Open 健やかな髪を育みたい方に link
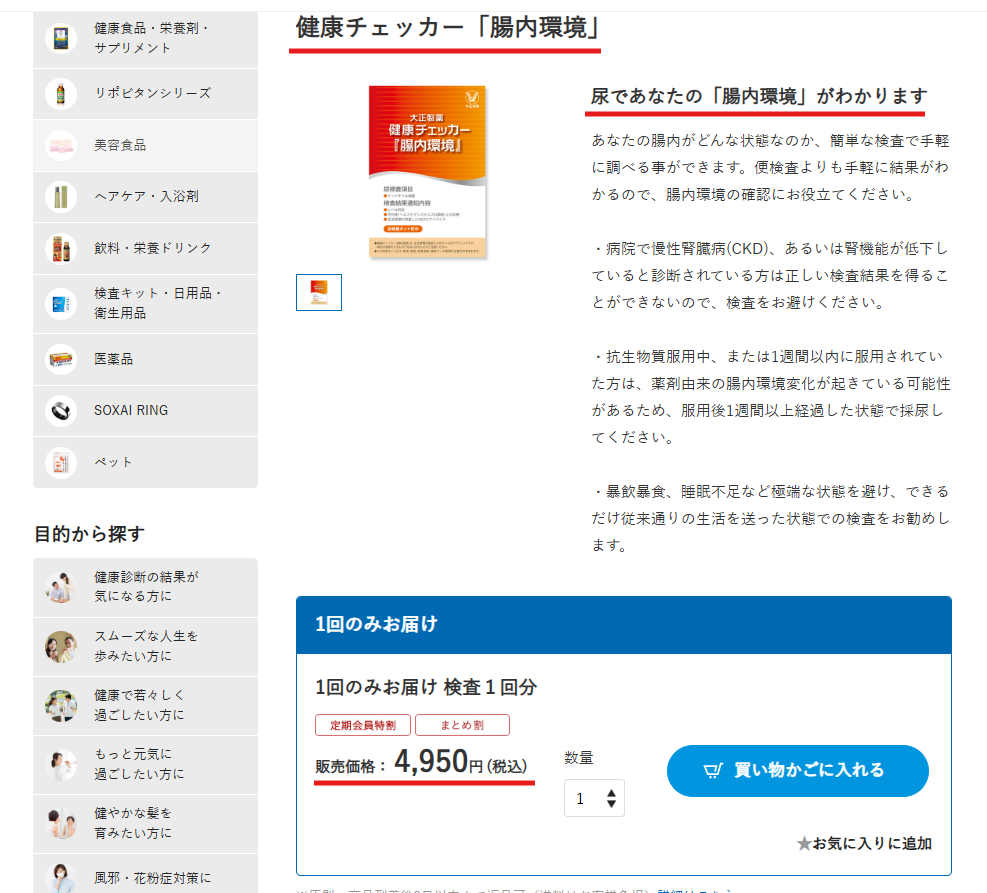Screen dimensions: 987x893 [145, 824]
